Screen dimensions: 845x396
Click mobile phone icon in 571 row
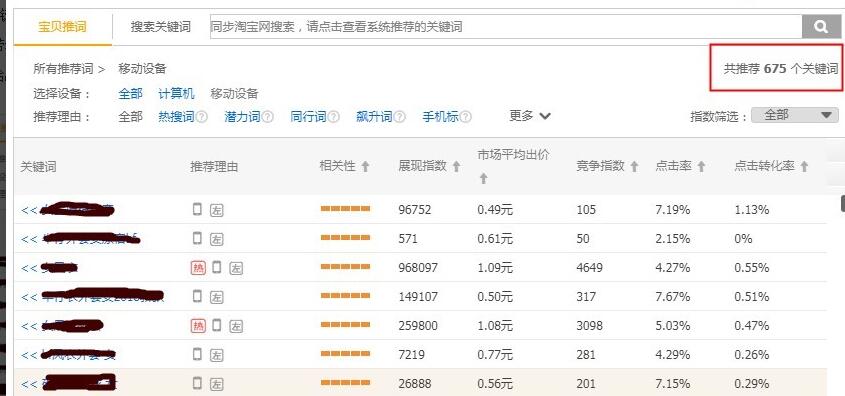[197, 238]
